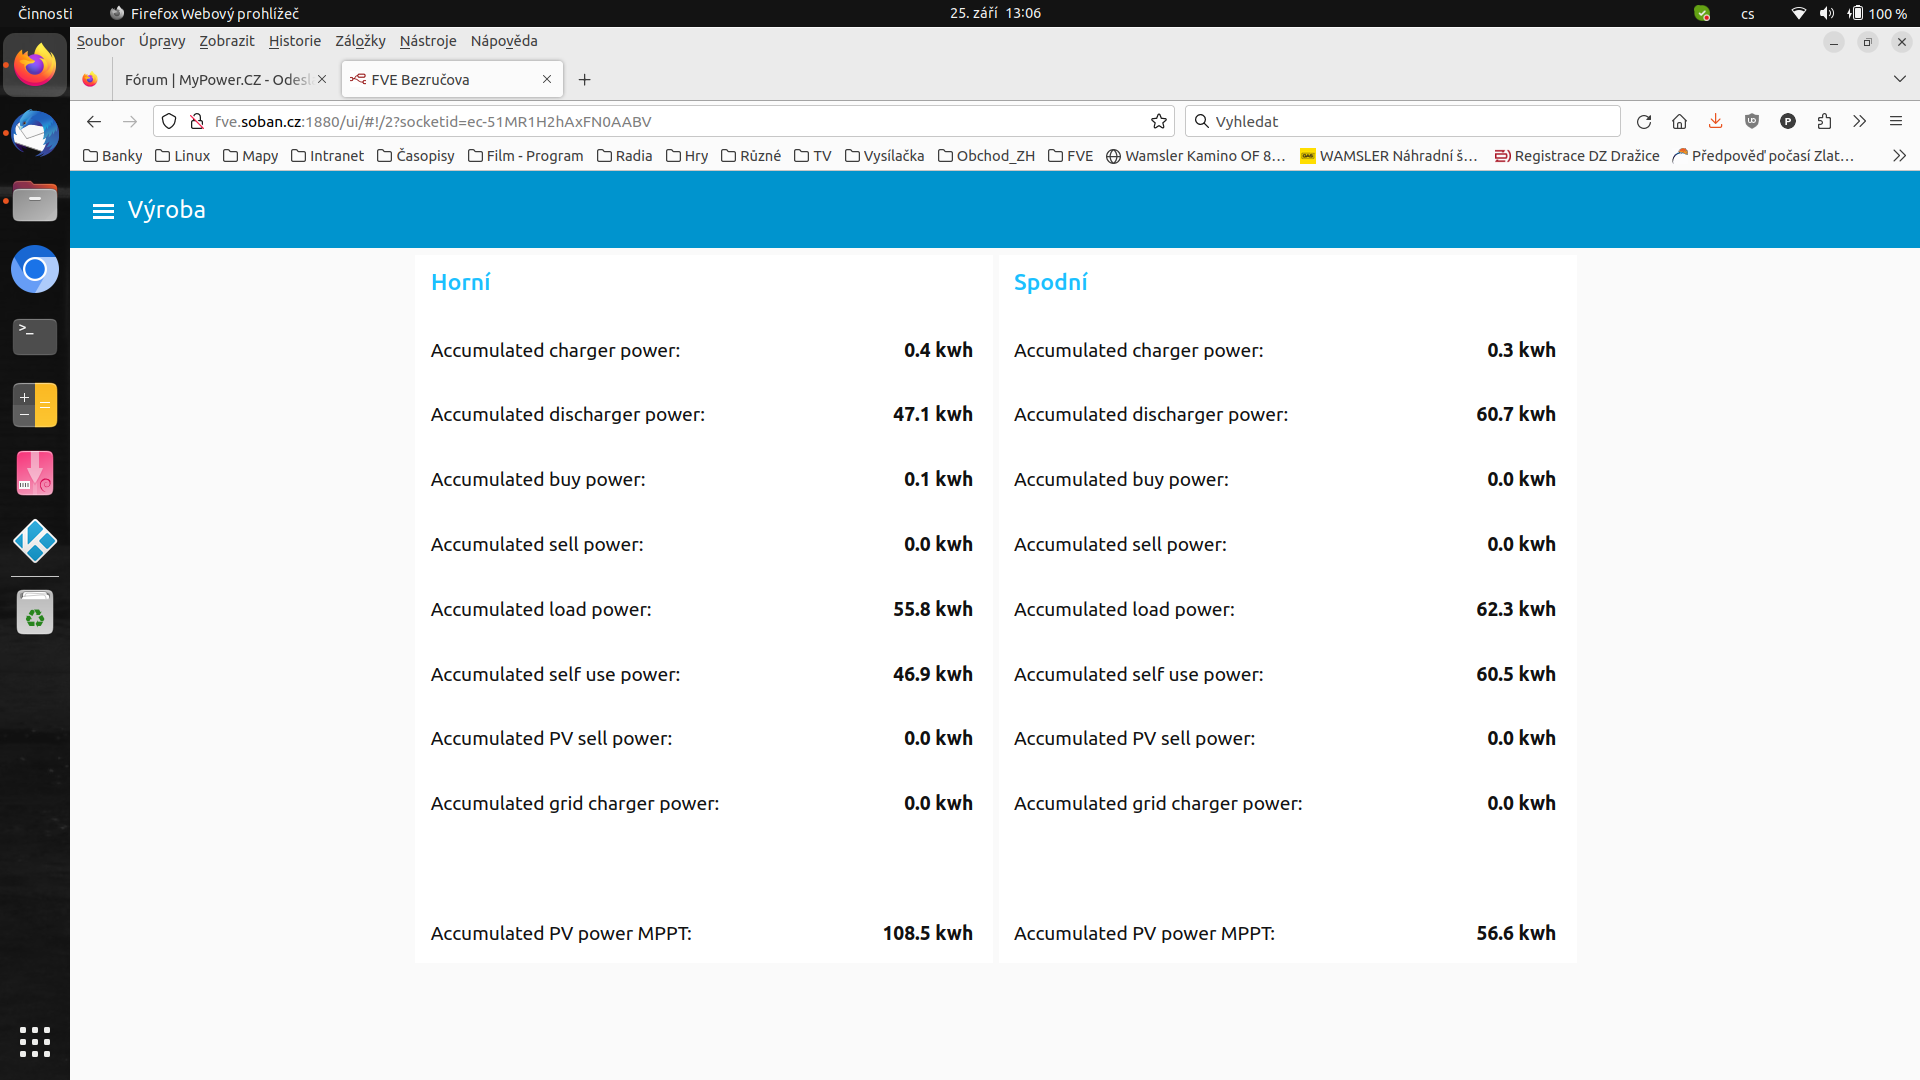Click the Firefox home icon

coord(1679,122)
